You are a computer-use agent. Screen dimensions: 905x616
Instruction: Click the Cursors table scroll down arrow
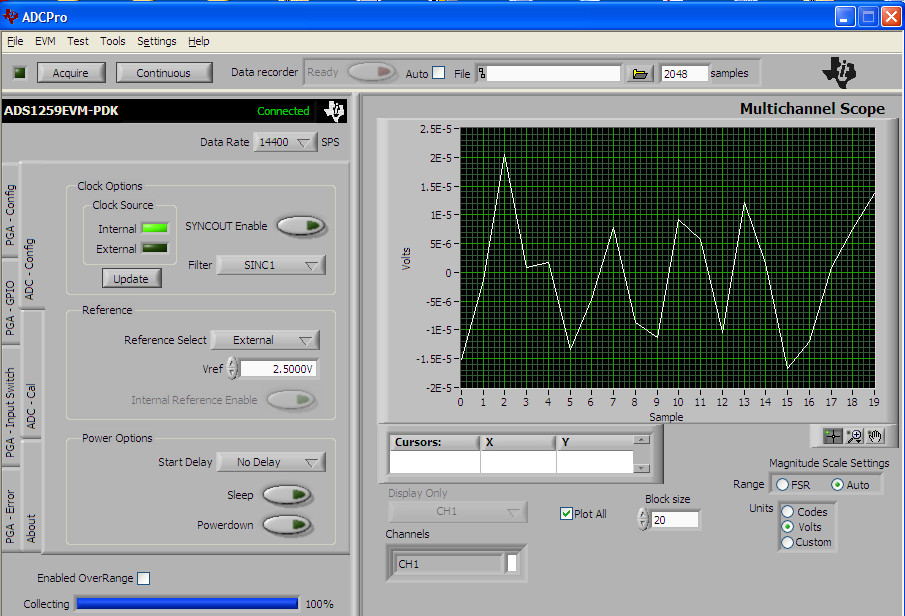(641, 468)
